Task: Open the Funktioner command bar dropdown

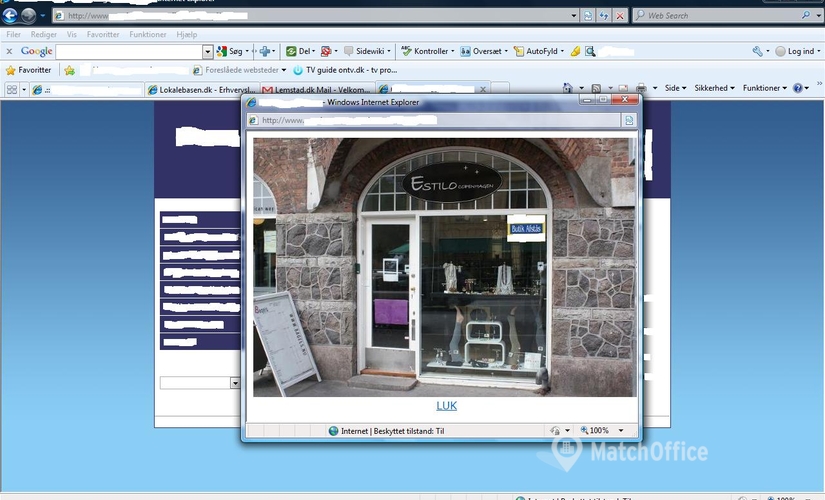Action: 764,88
